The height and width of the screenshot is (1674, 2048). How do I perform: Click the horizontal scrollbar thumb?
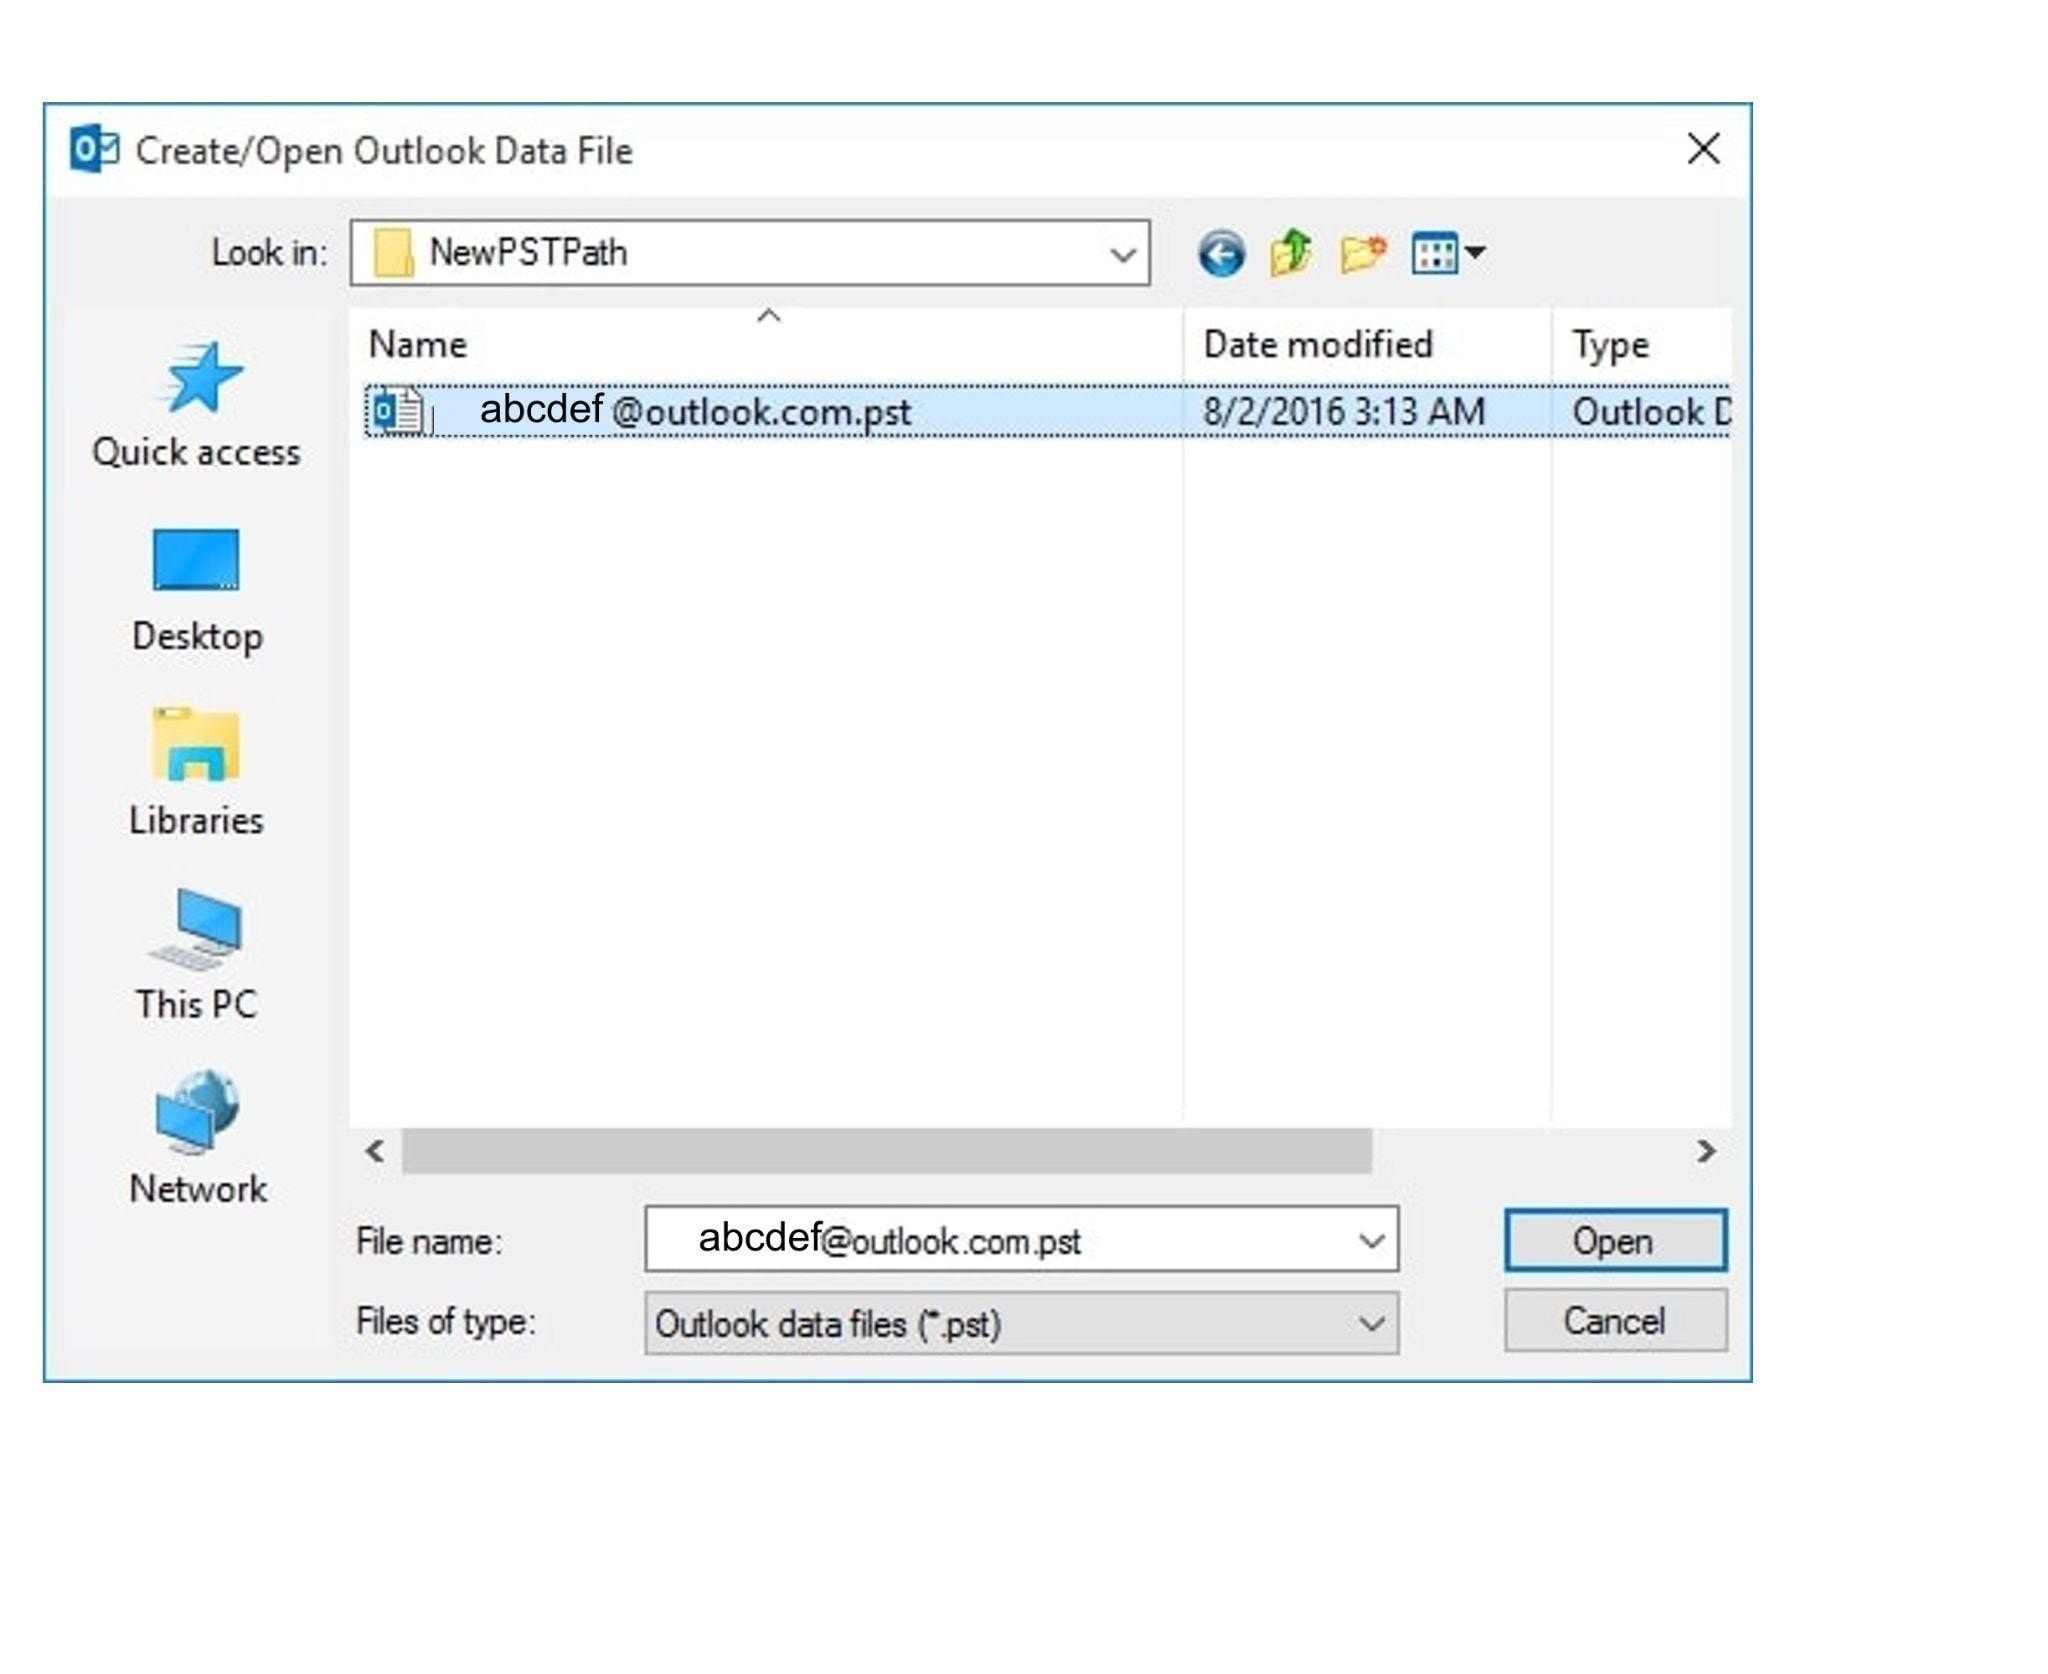click(x=887, y=1151)
